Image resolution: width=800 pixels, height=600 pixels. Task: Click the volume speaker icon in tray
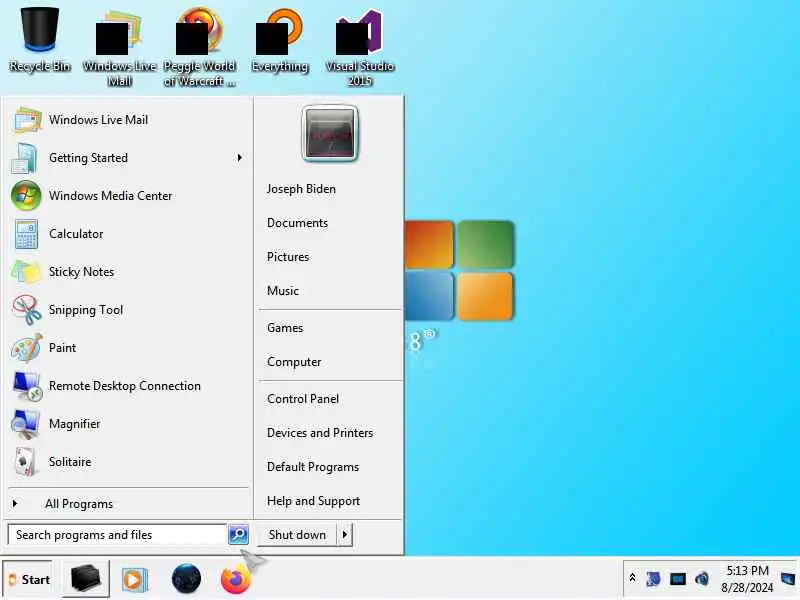point(702,579)
